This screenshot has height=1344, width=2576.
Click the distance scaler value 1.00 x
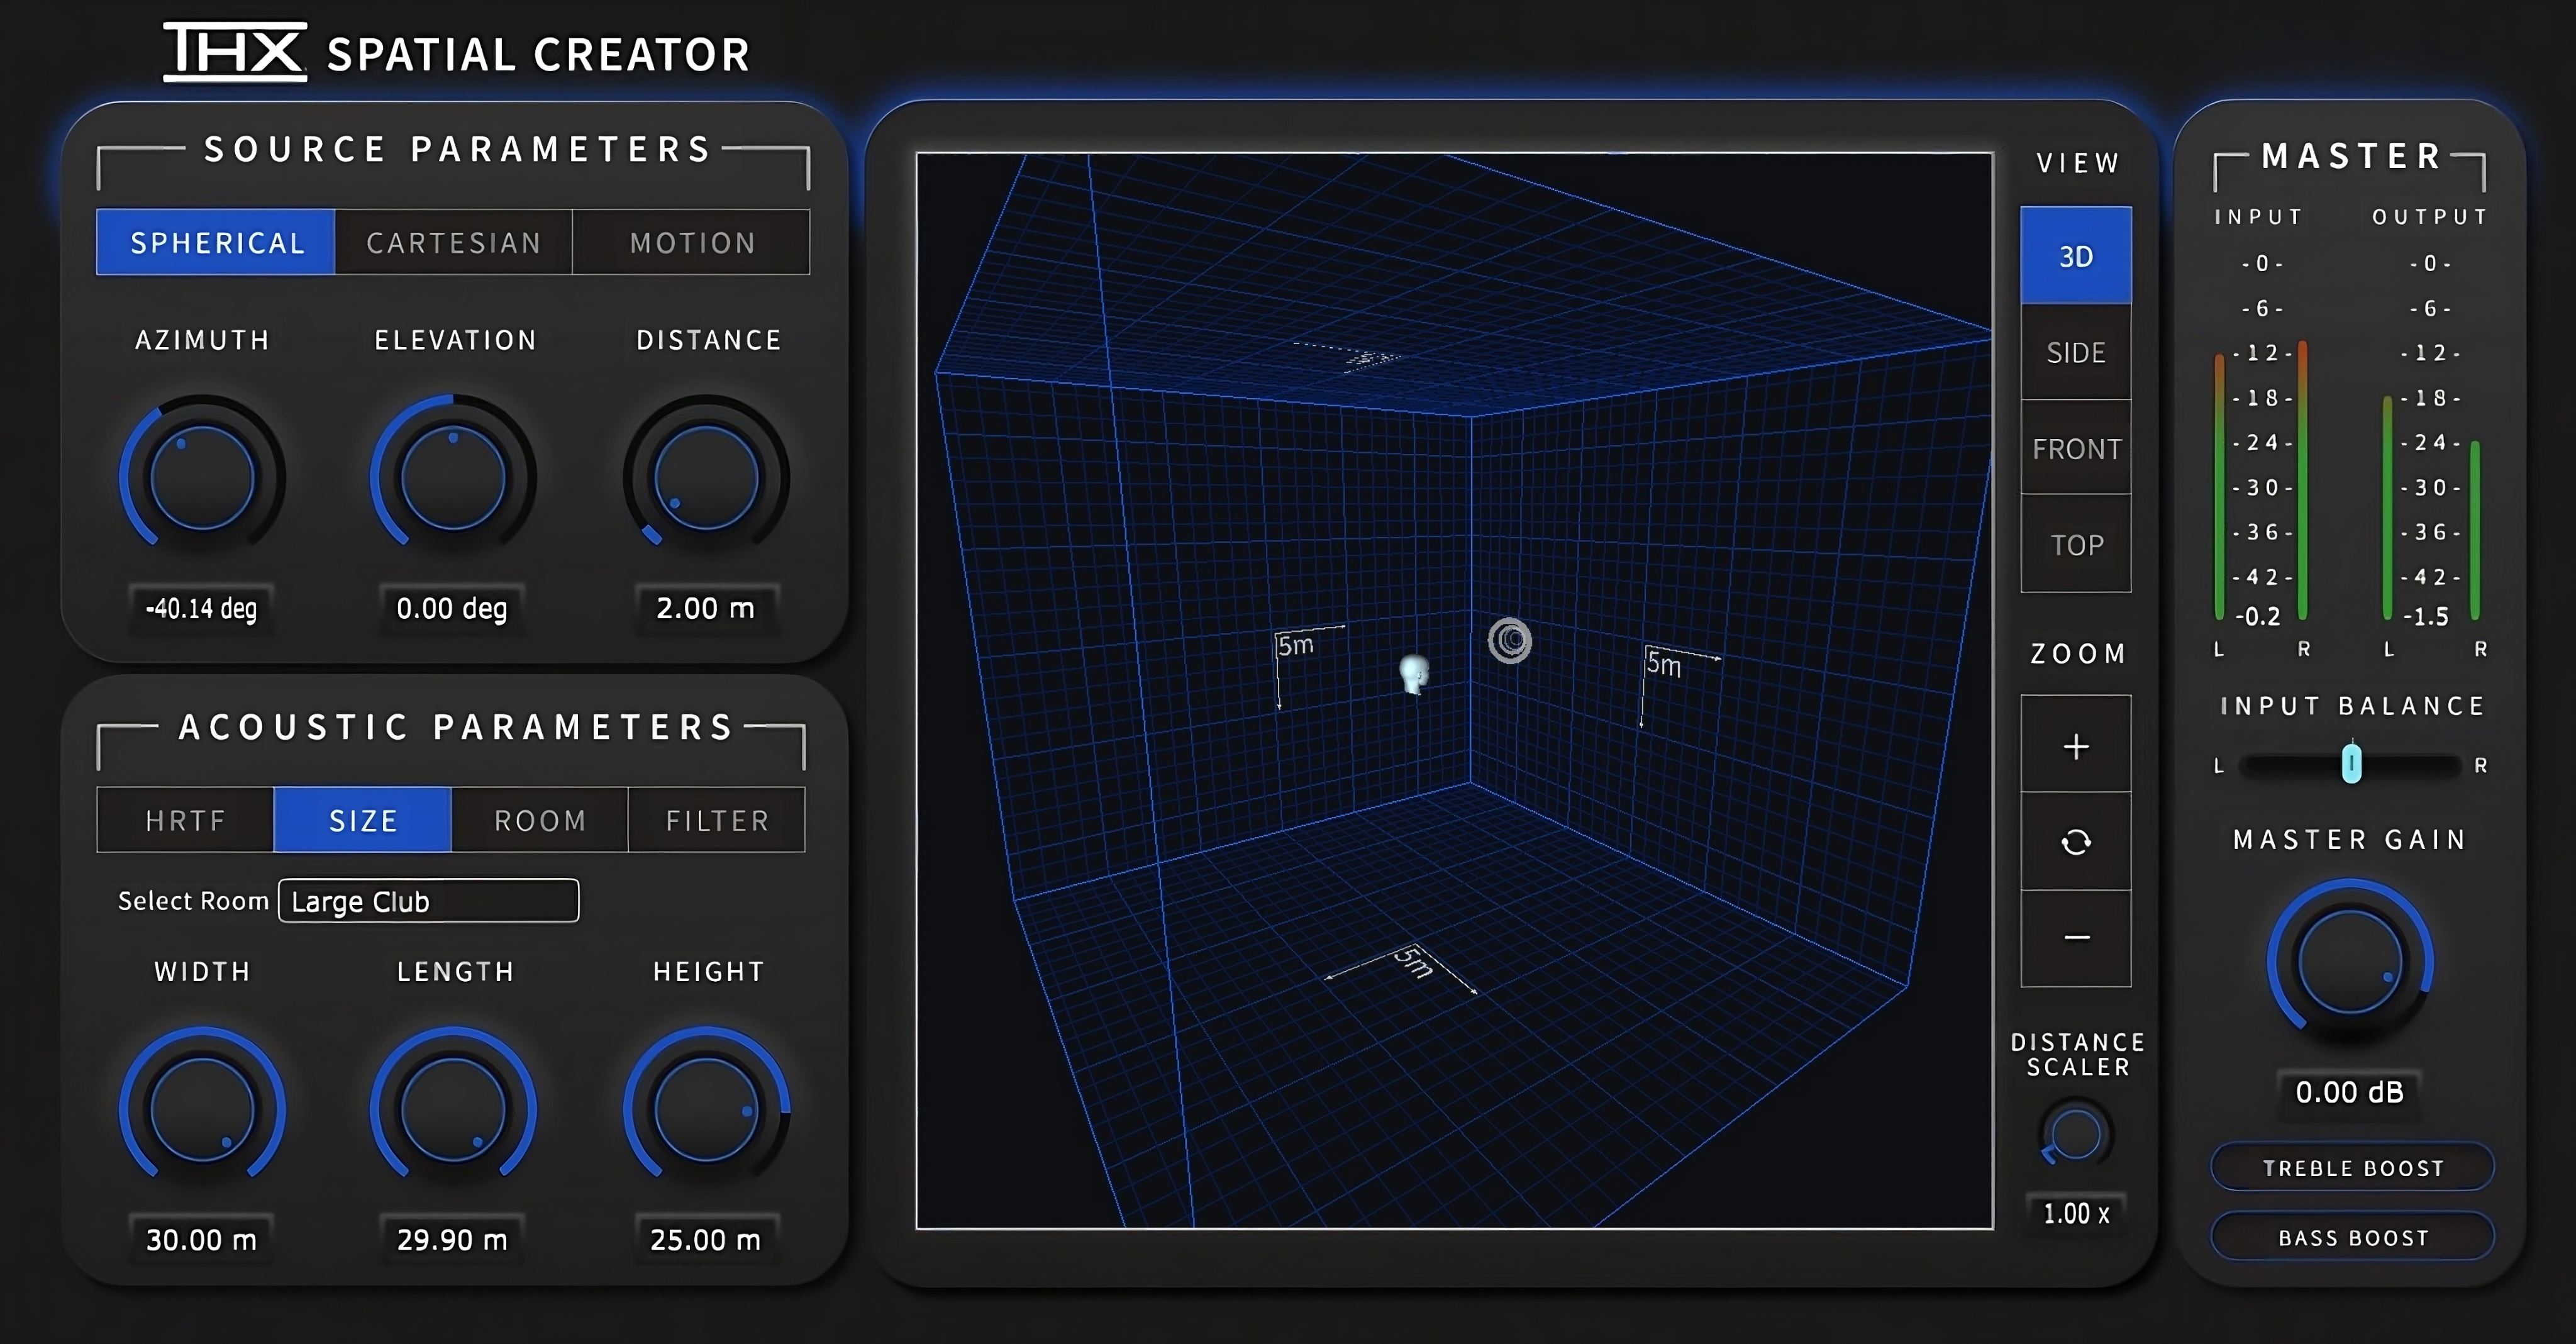coord(2076,1213)
